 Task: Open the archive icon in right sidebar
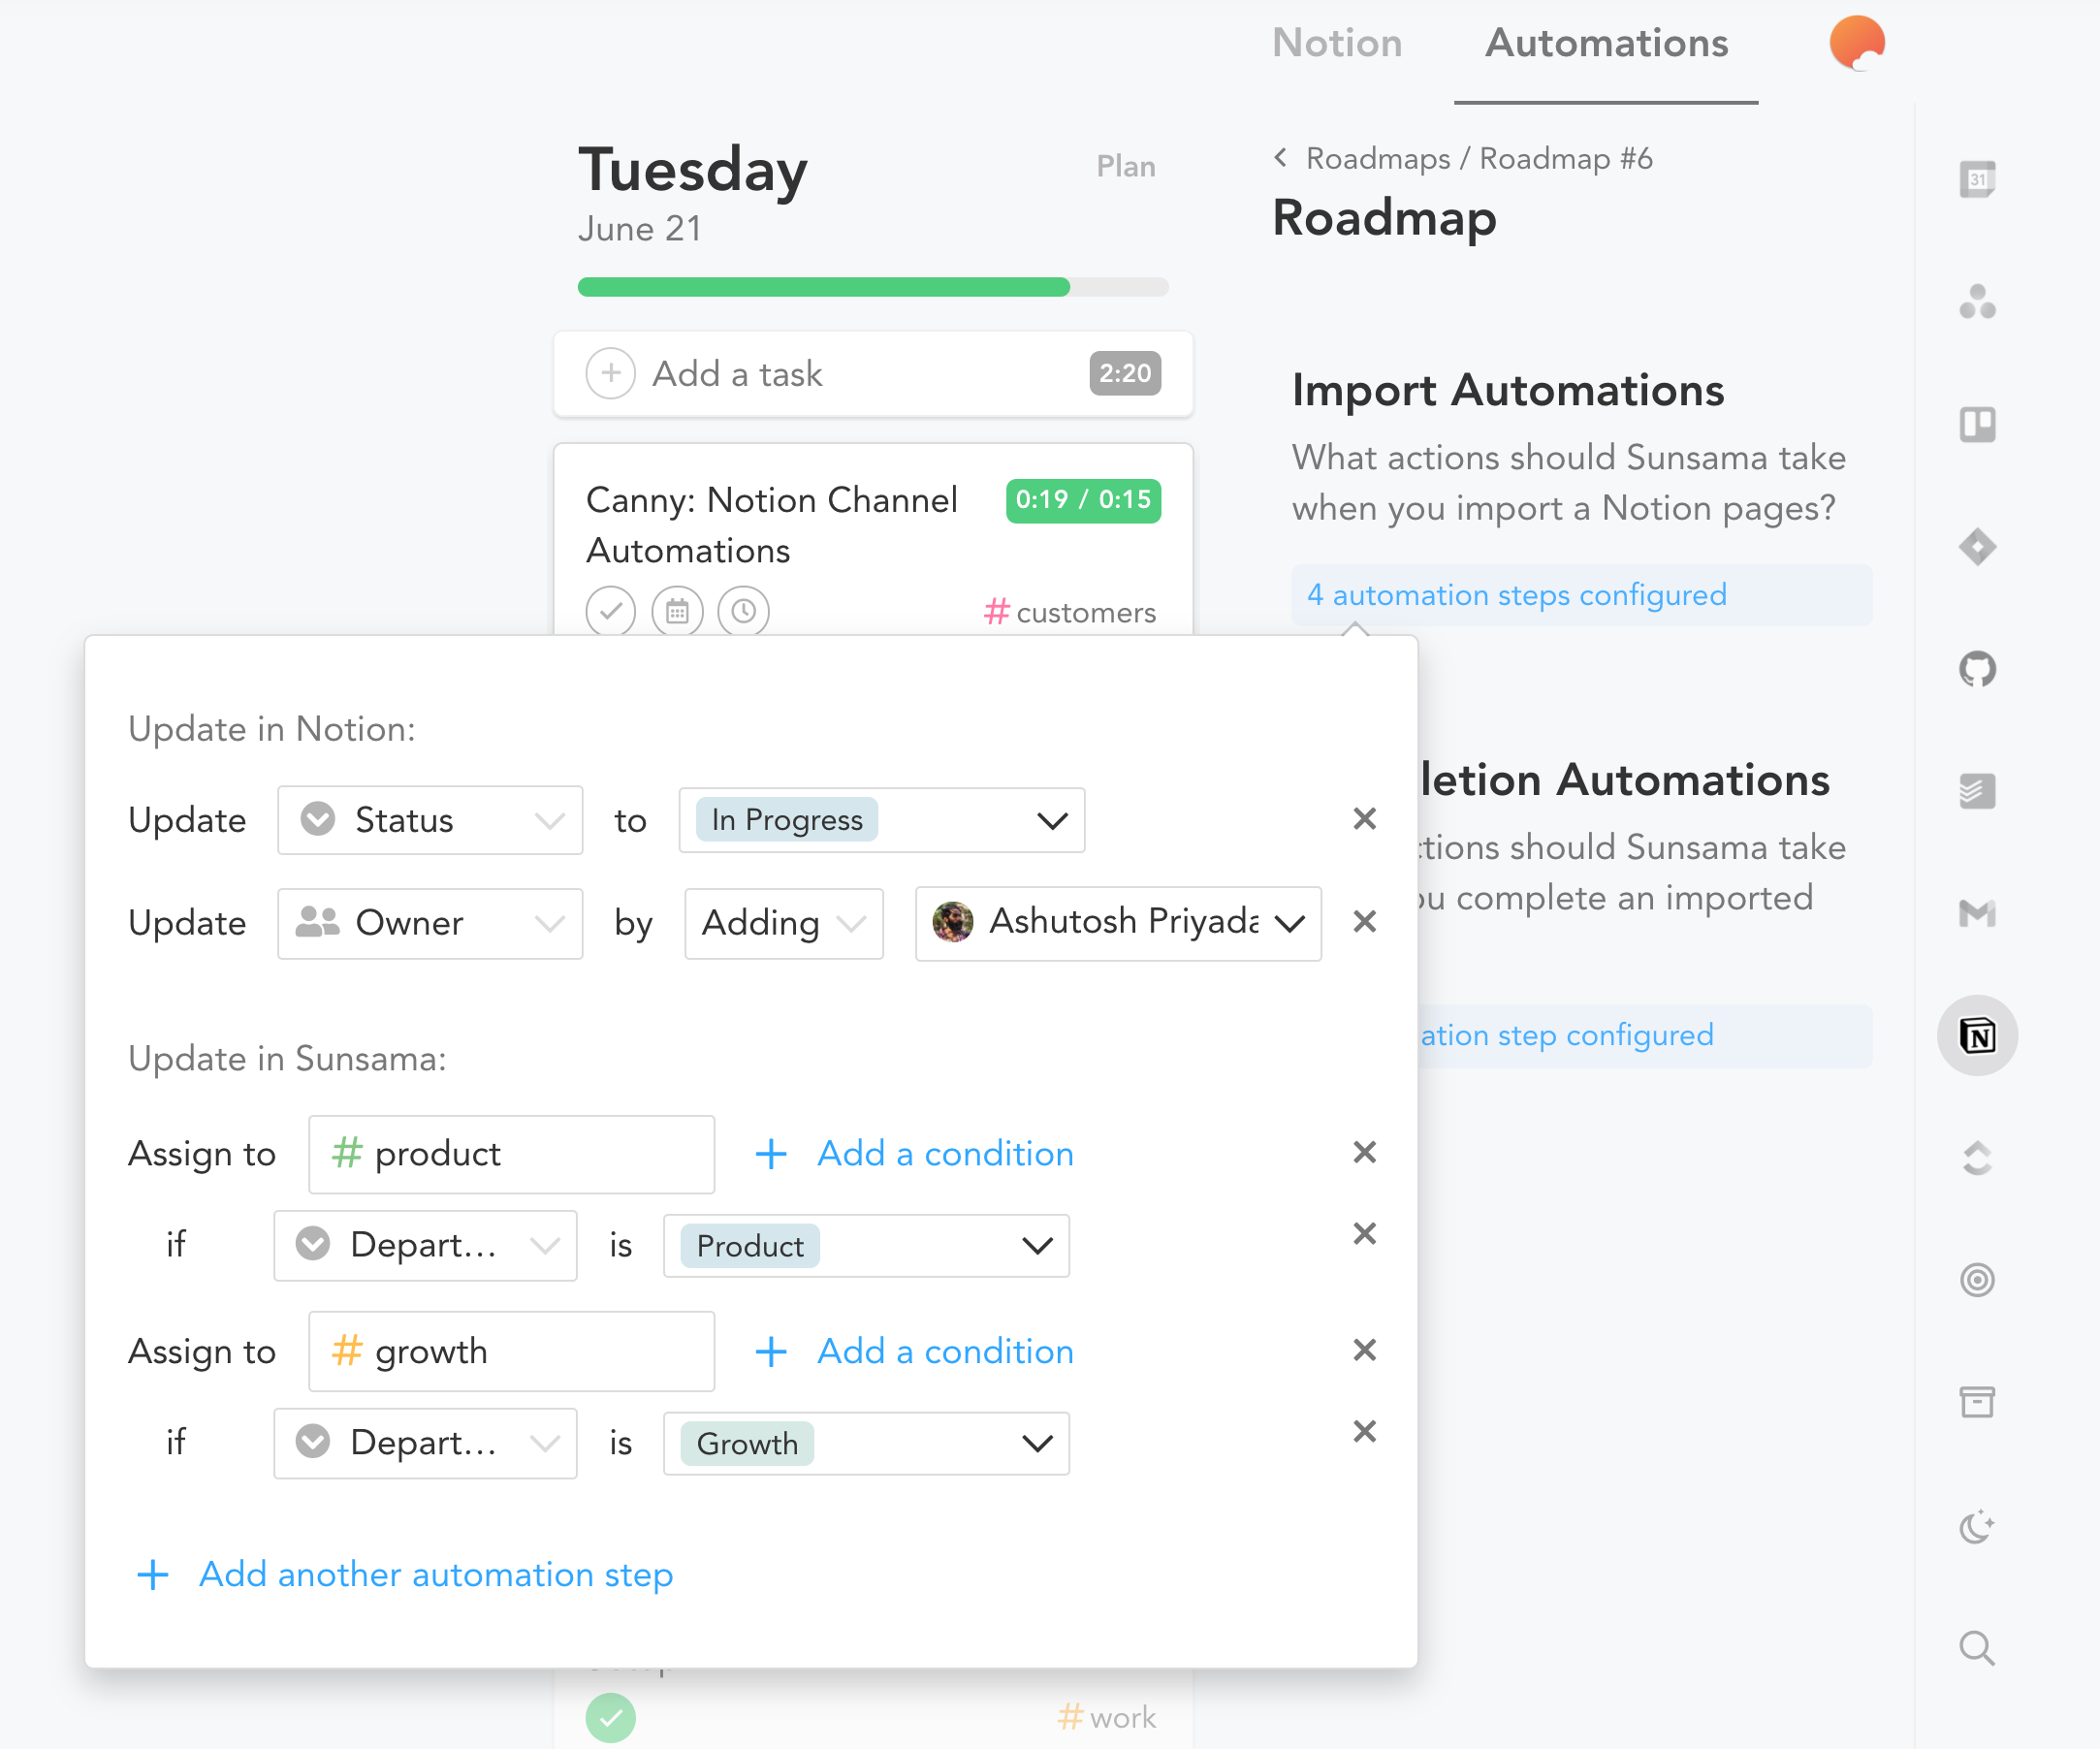pos(1978,1402)
